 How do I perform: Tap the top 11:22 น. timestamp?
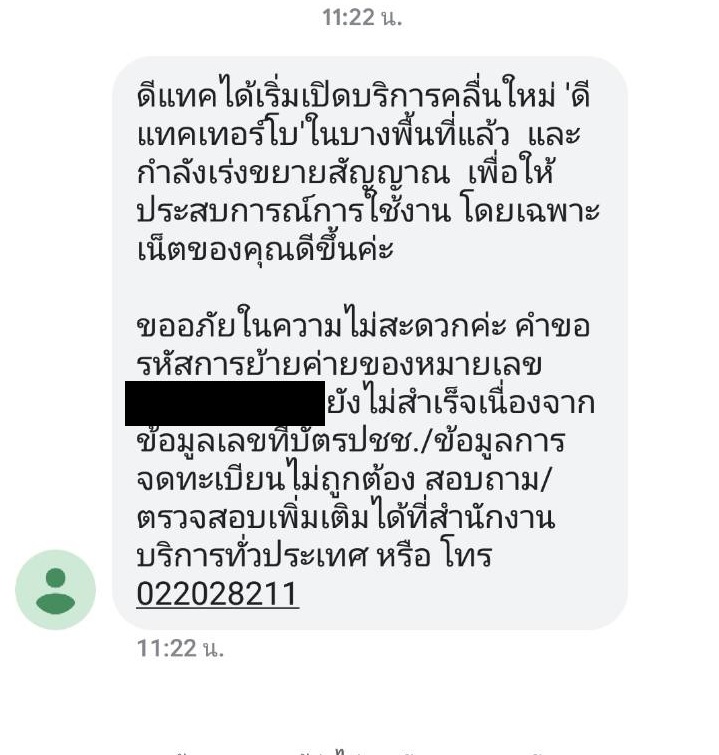[x=362, y=18]
